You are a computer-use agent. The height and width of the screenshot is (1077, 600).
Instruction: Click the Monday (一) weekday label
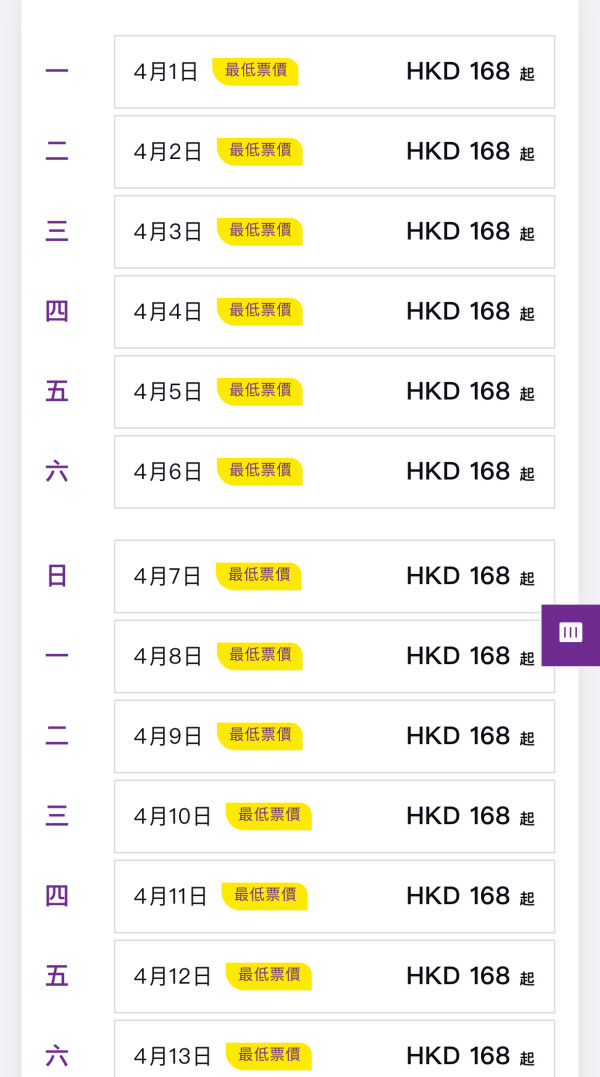56,71
